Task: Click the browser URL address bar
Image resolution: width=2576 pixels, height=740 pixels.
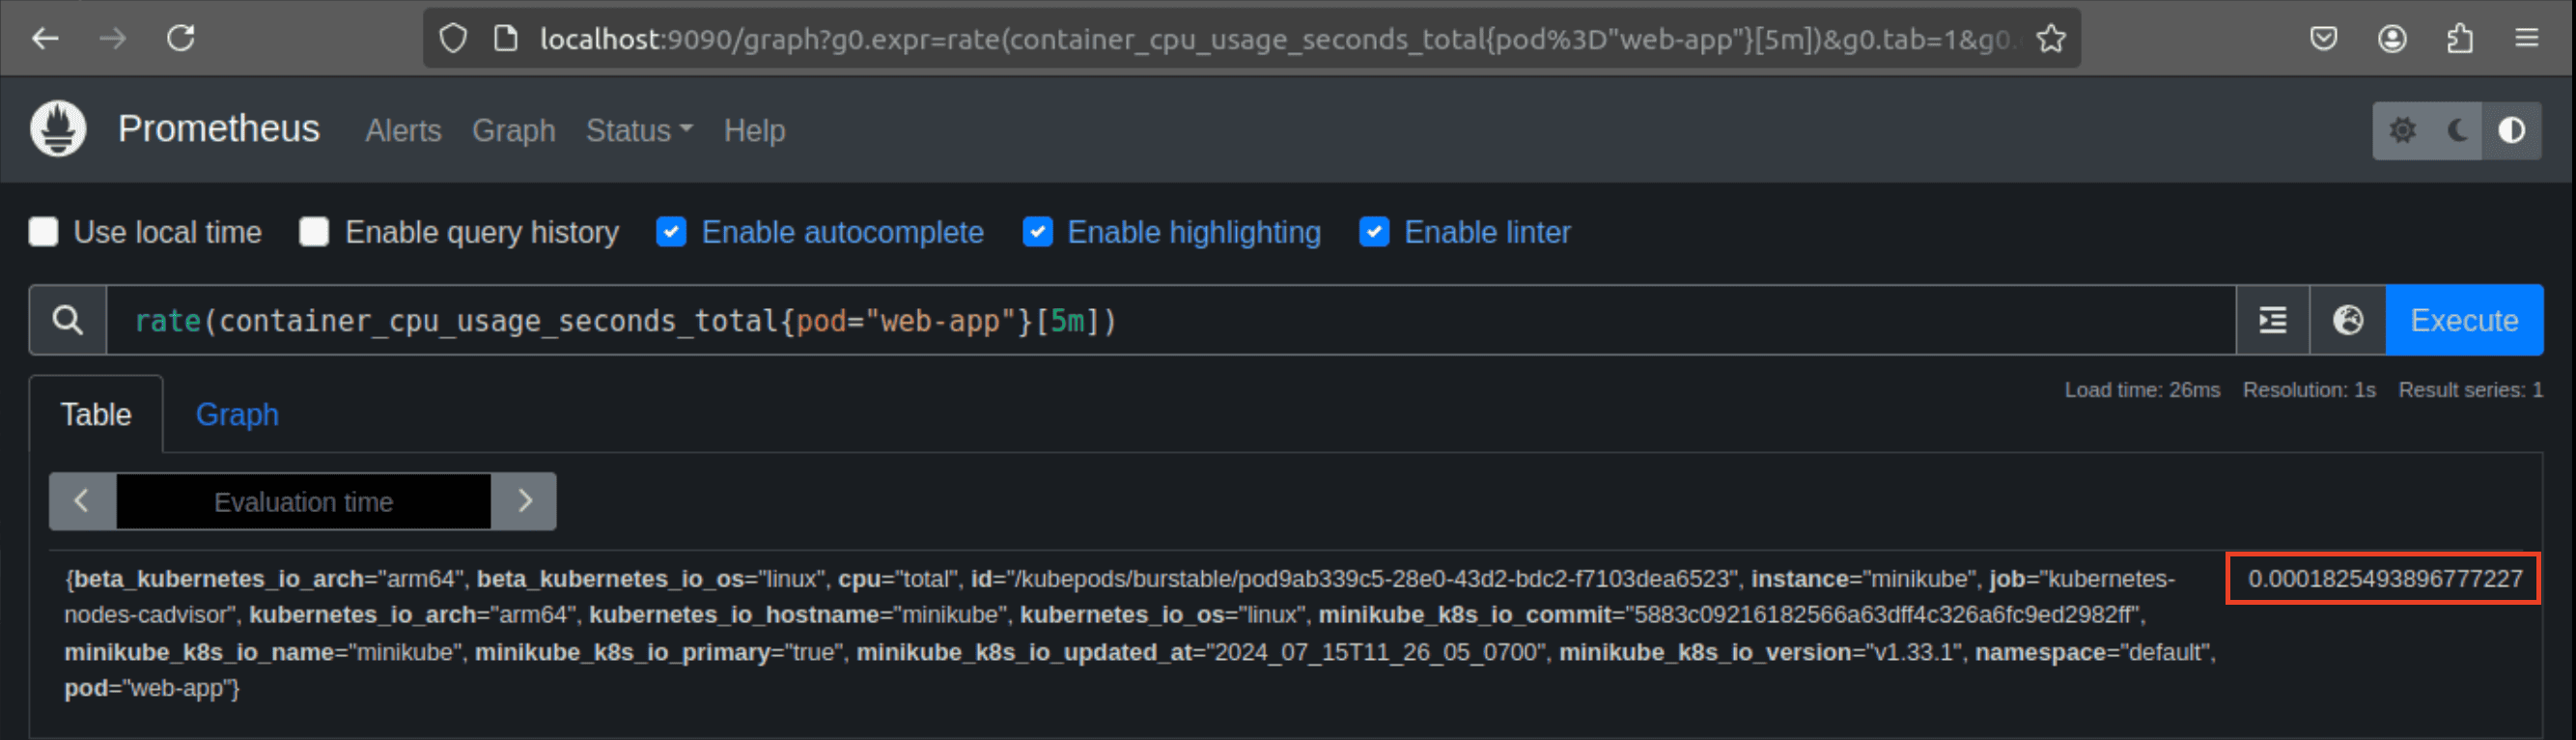Action: [x=1250, y=38]
